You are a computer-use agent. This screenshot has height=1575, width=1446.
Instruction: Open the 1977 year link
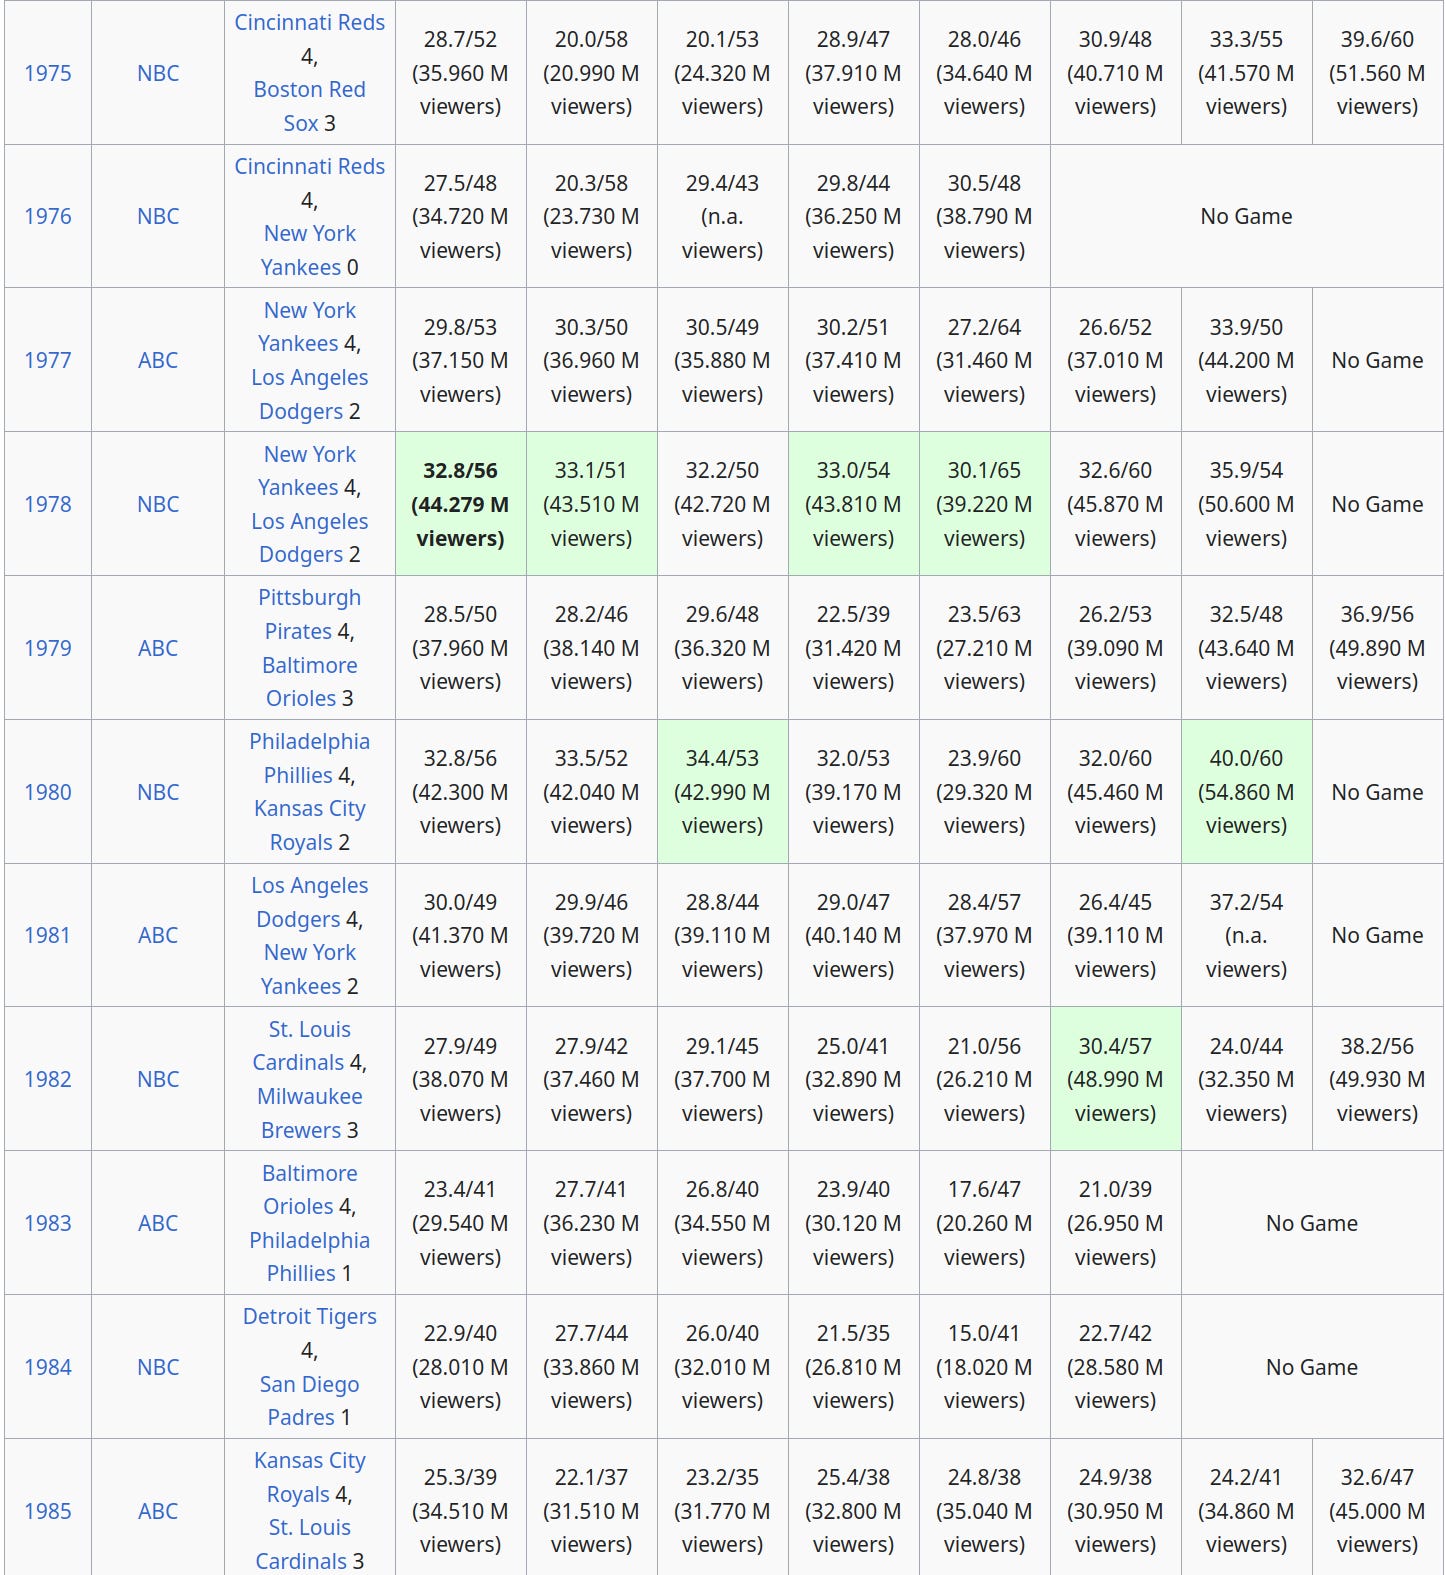[48, 360]
